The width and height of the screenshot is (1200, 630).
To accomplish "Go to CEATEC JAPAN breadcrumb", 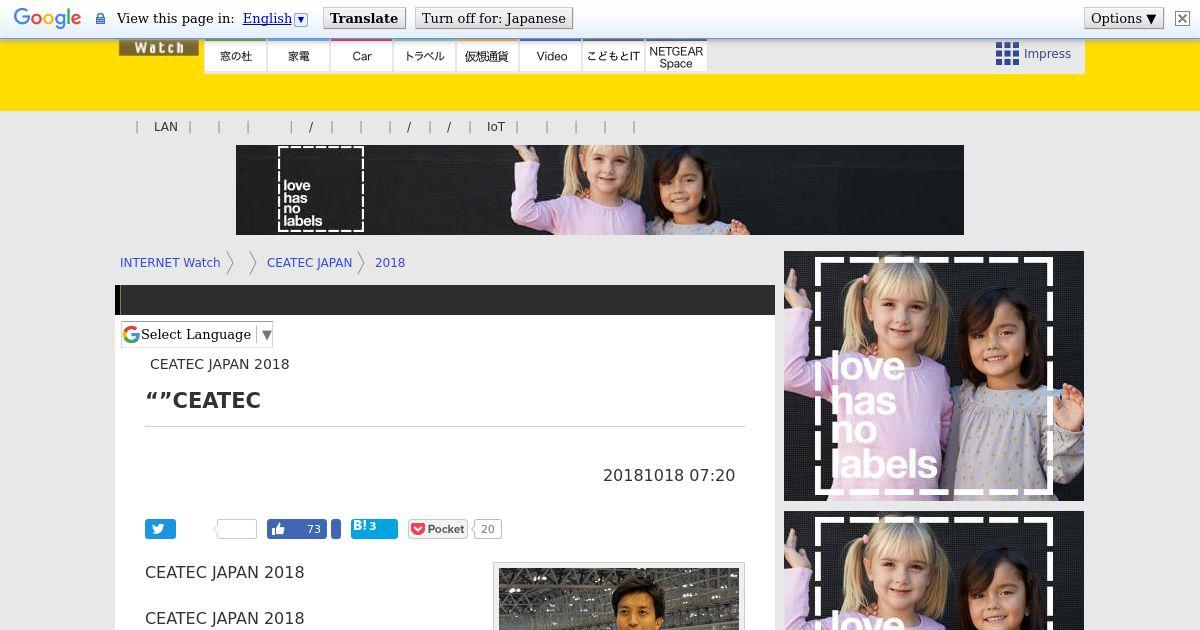I will pos(309,263).
